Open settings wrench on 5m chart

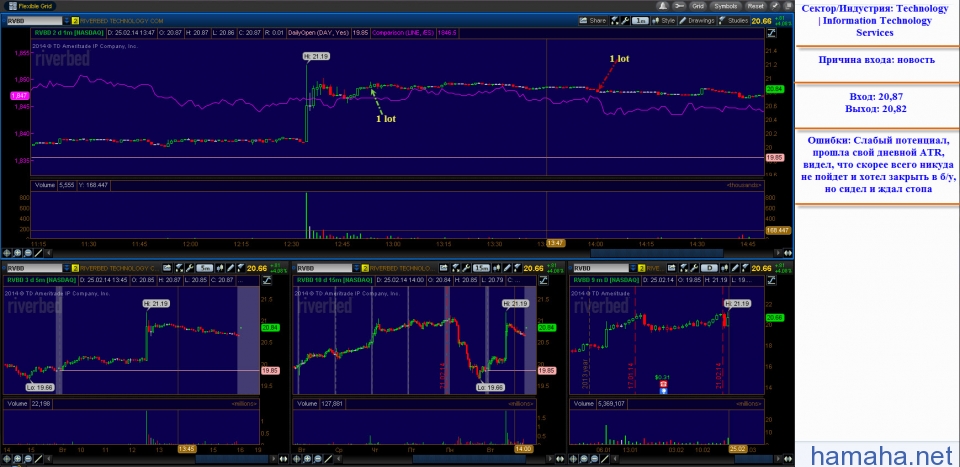tap(190, 268)
